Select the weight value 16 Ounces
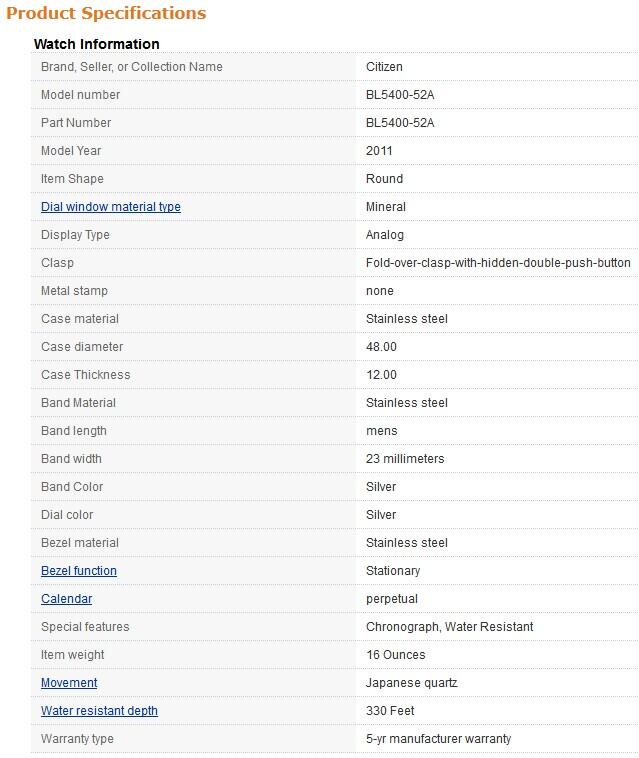The height and width of the screenshot is (758, 639). click(x=396, y=656)
